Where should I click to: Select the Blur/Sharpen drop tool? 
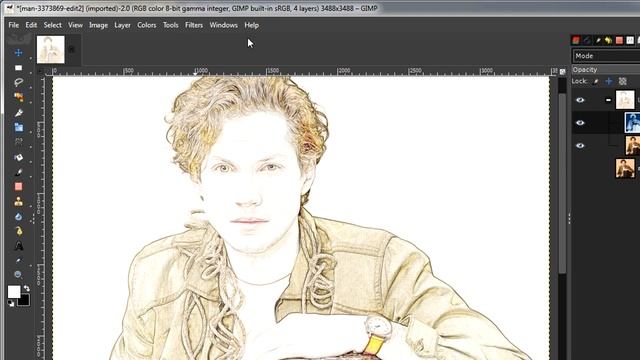(18, 216)
